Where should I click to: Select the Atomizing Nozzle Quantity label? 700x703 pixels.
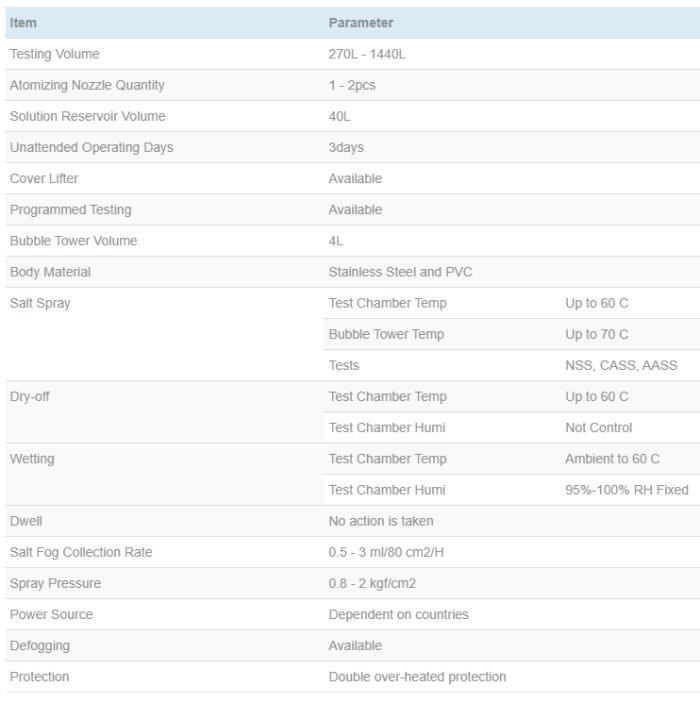[x=87, y=85]
